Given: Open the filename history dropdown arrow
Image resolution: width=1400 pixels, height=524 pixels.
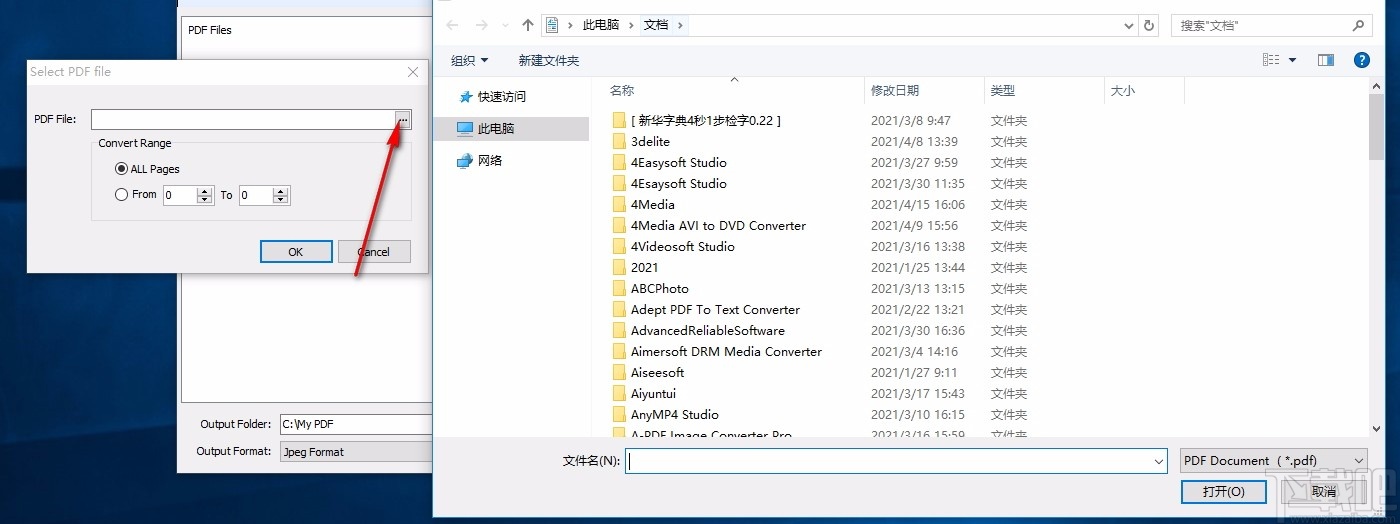Looking at the screenshot, I should [x=1159, y=461].
